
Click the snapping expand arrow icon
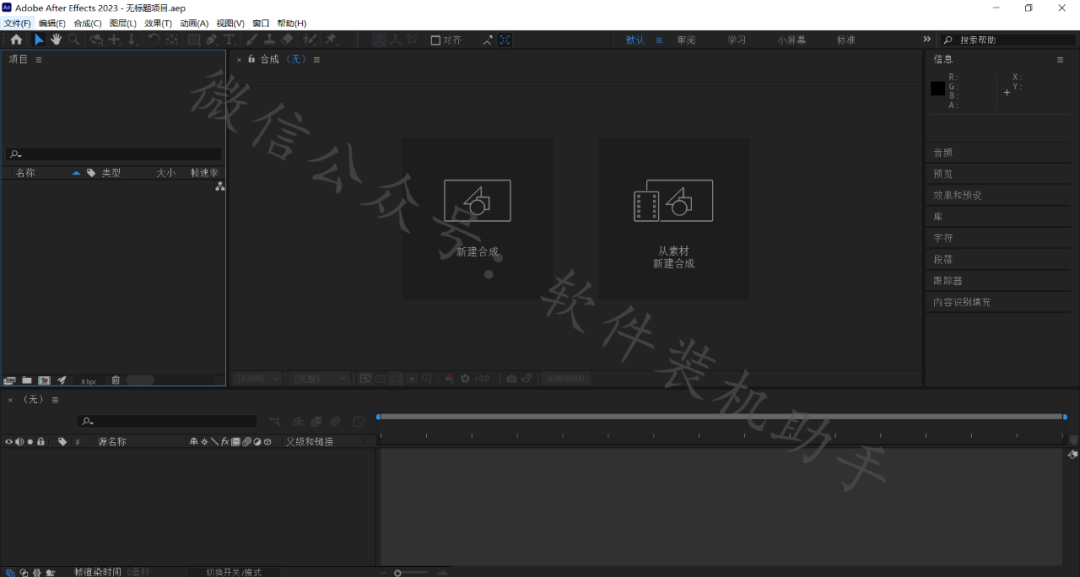[x=488, y=40]
